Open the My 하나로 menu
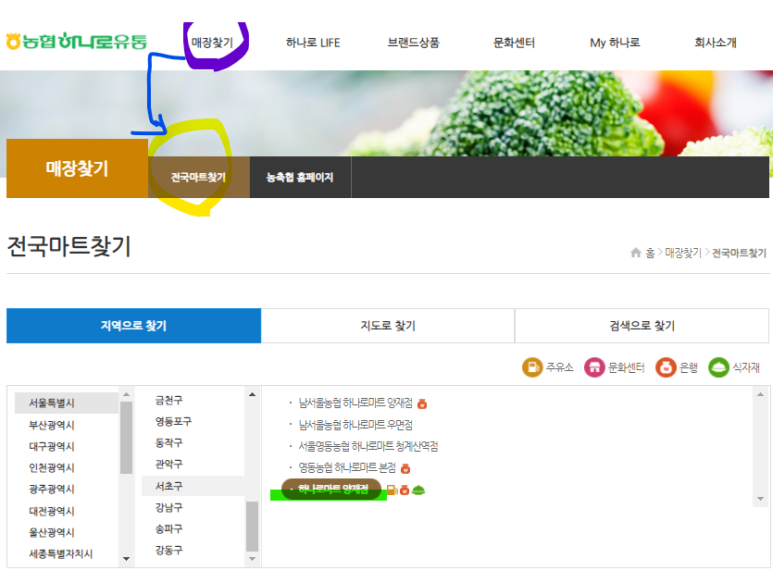 (615, 43)
